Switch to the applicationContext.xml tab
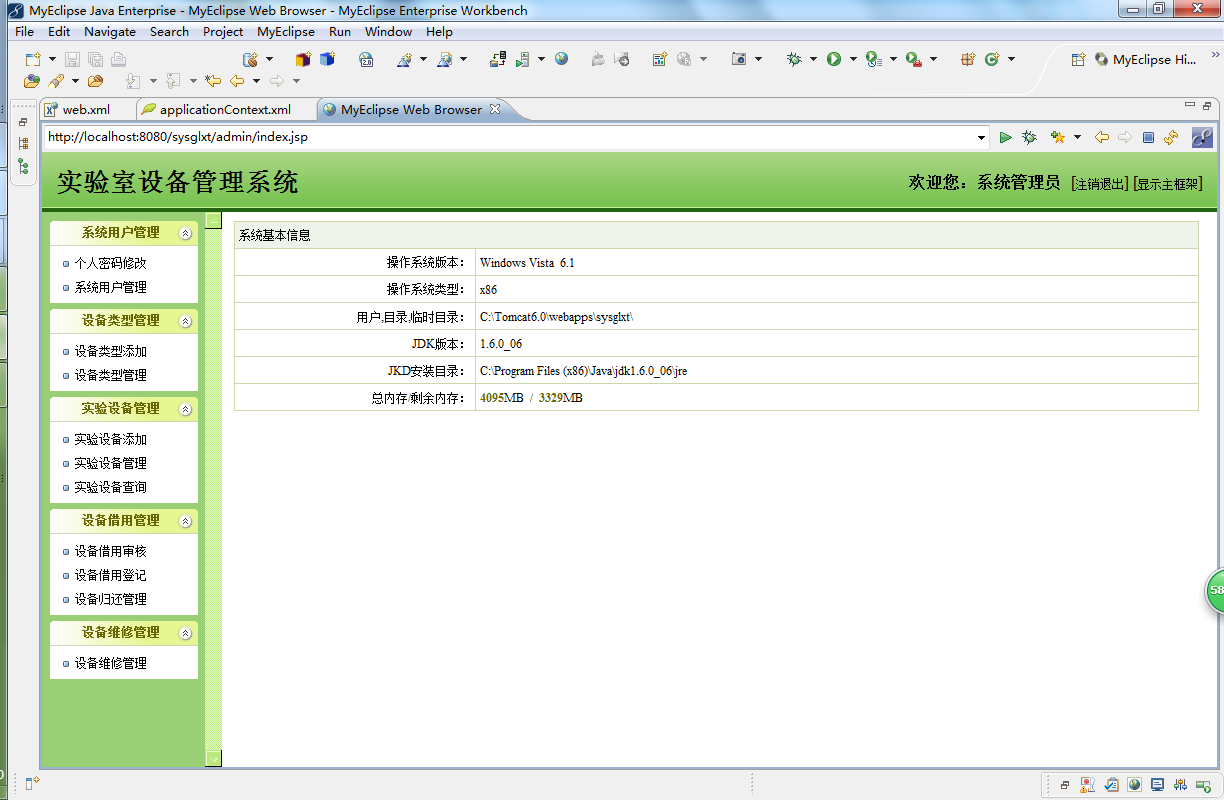 point(225,110)
